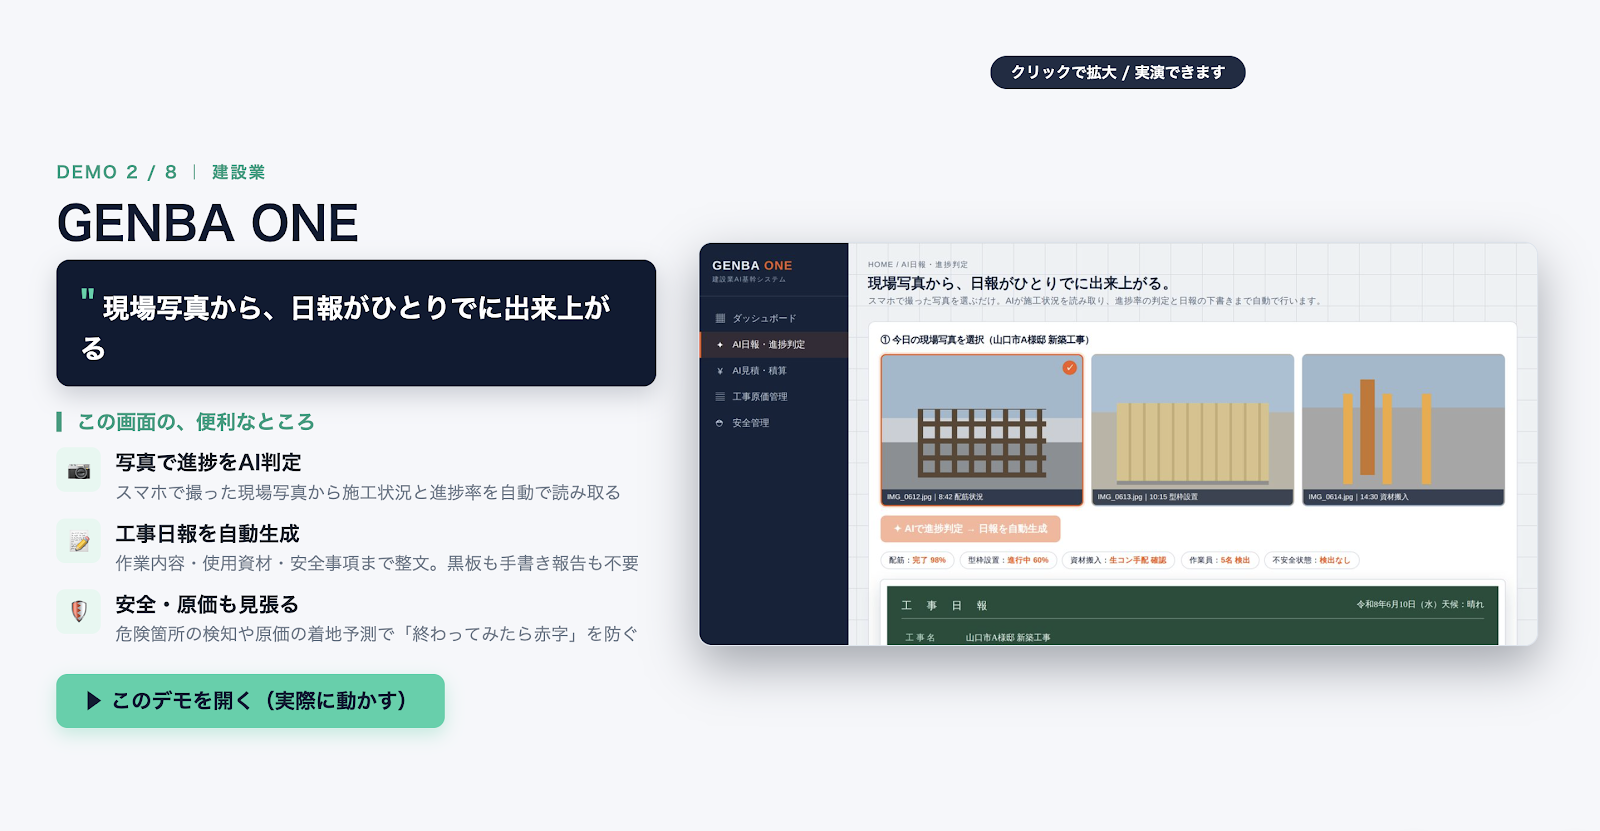Click the camera icon beside 写真で進捗をAI判定
Viewport: 1600px width, 831px height.
click(x=79, y=471)
